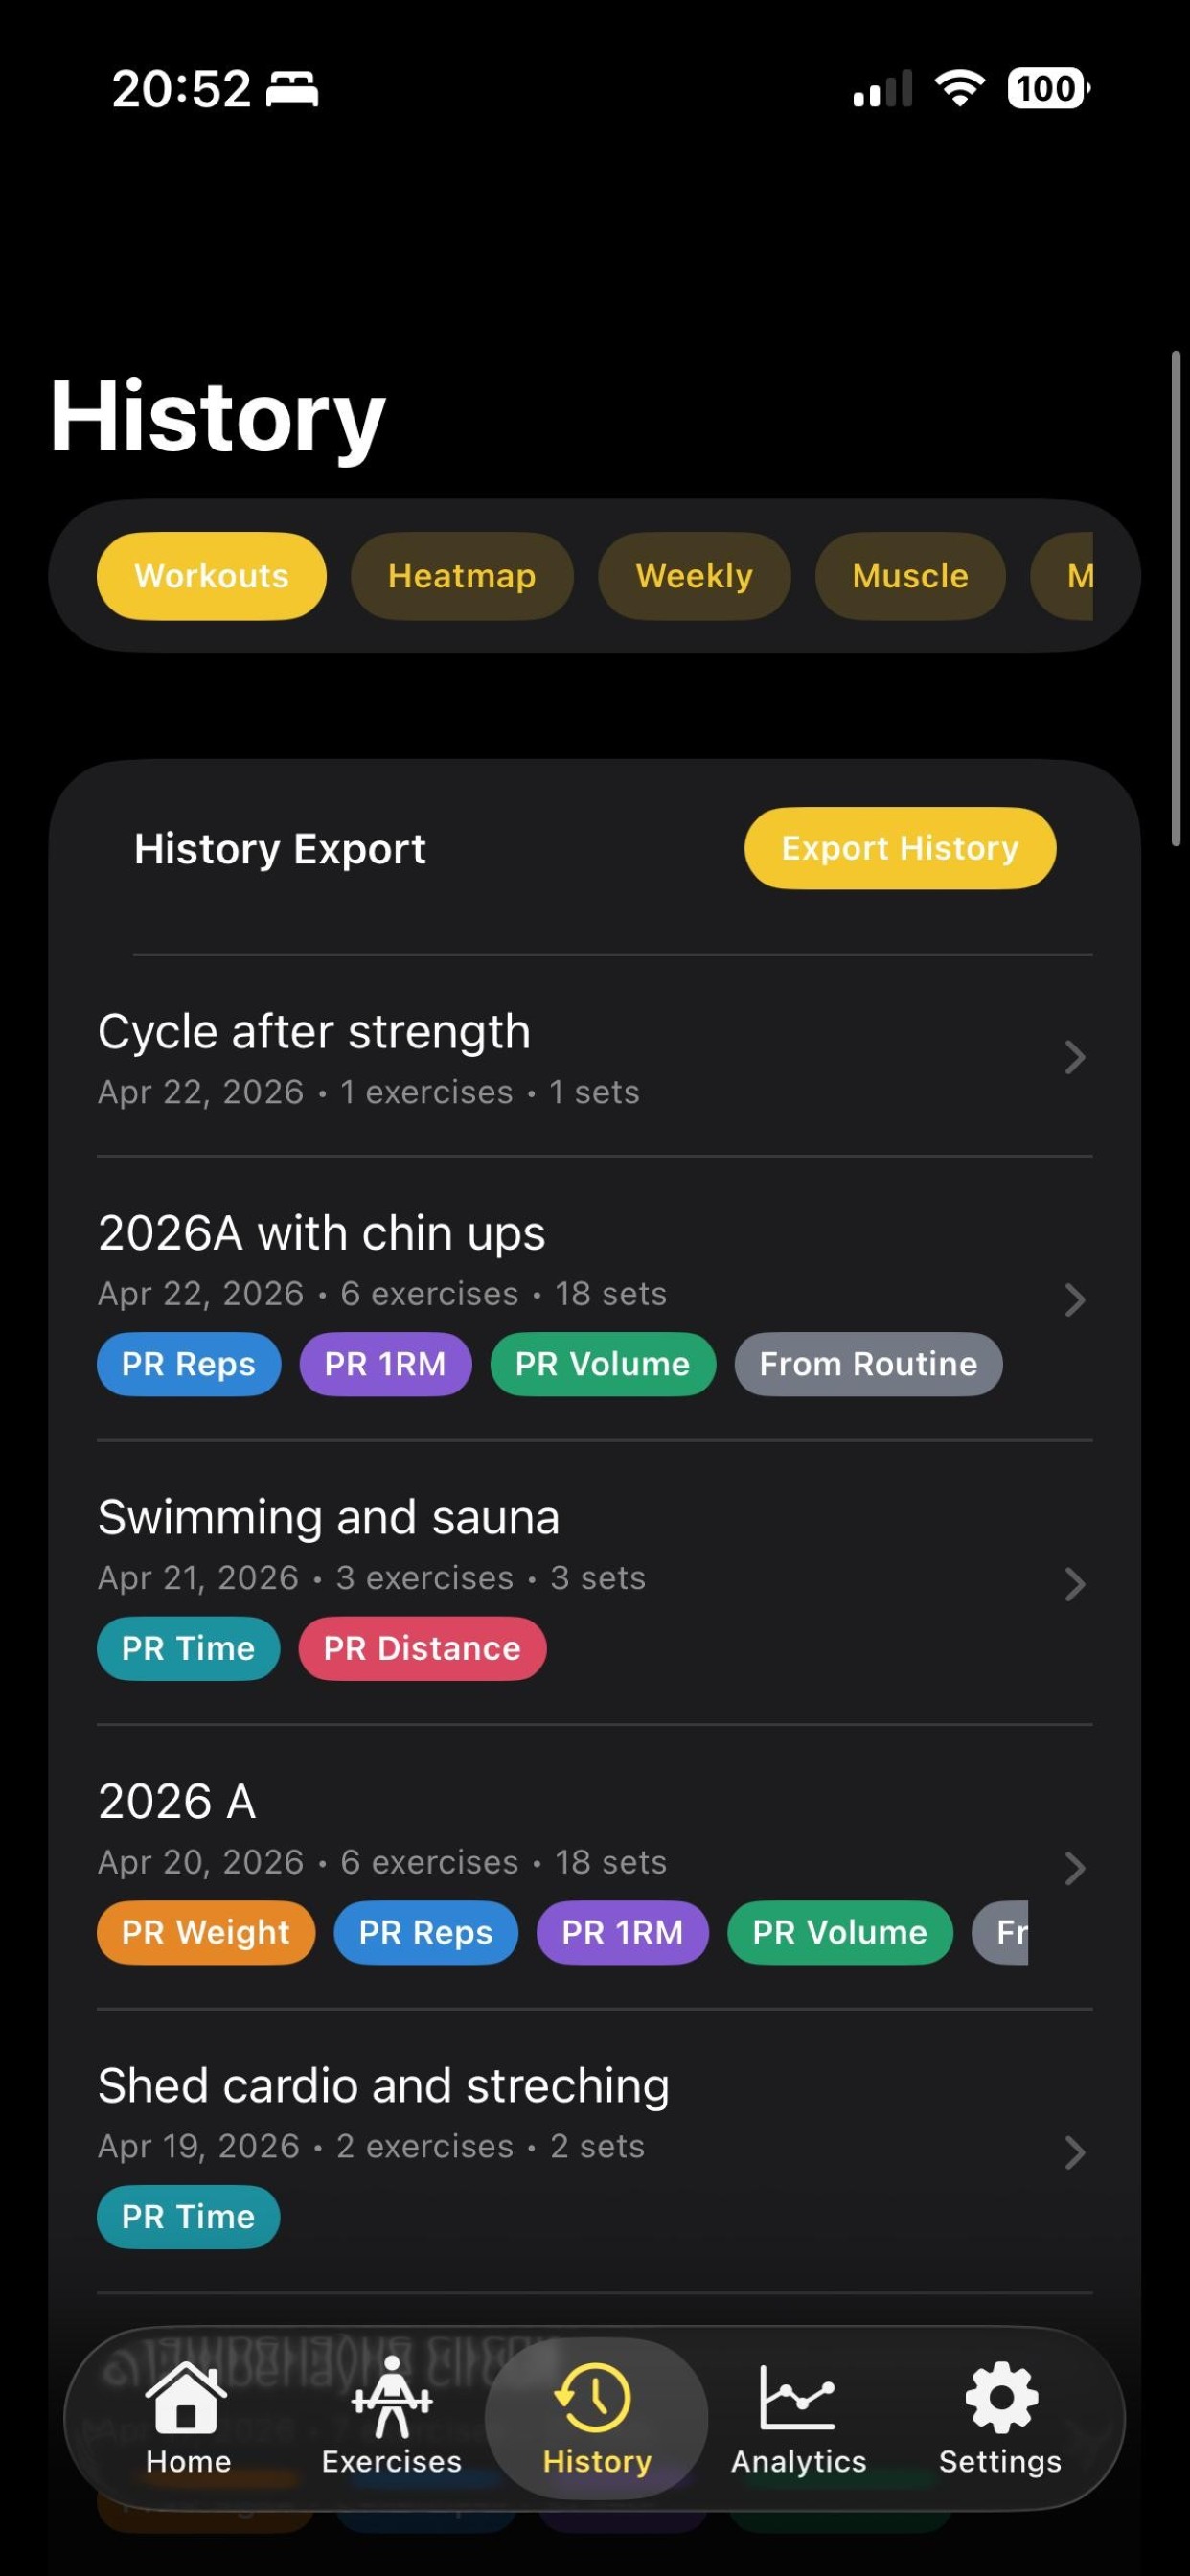This screenshot has height=2576, width=1190.
Task: Switch to the Weekly view
Action: click(694, 576)
